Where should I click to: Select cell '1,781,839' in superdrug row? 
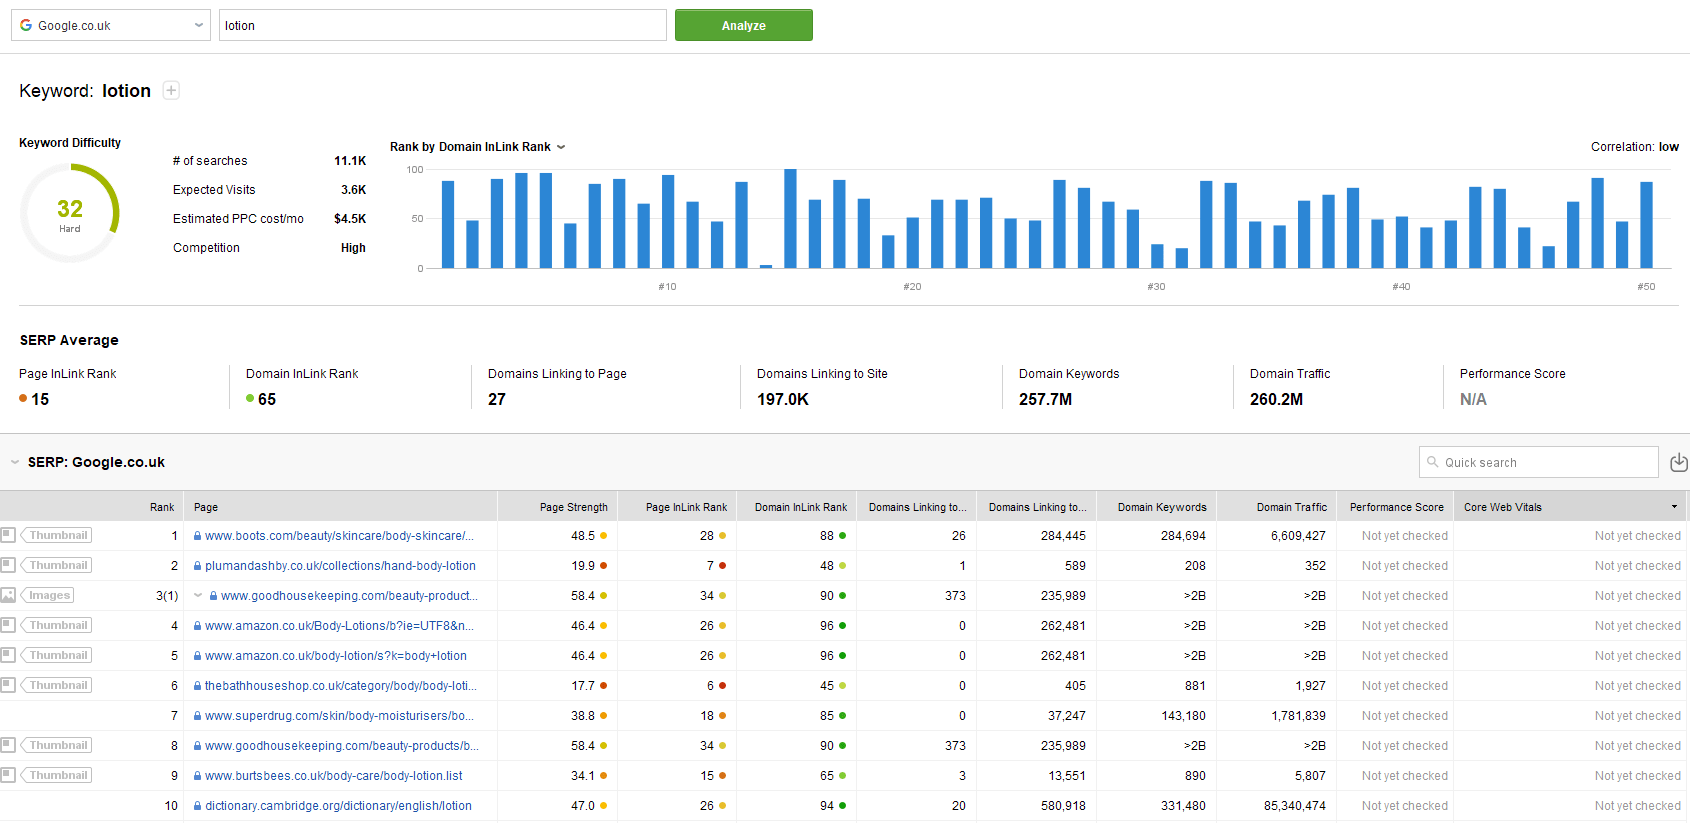1298,716
